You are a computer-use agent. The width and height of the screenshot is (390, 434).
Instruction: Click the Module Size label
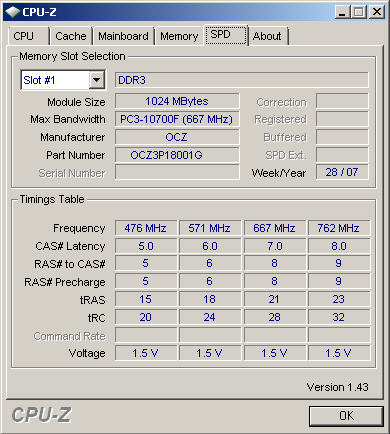(x=76, y=102)
